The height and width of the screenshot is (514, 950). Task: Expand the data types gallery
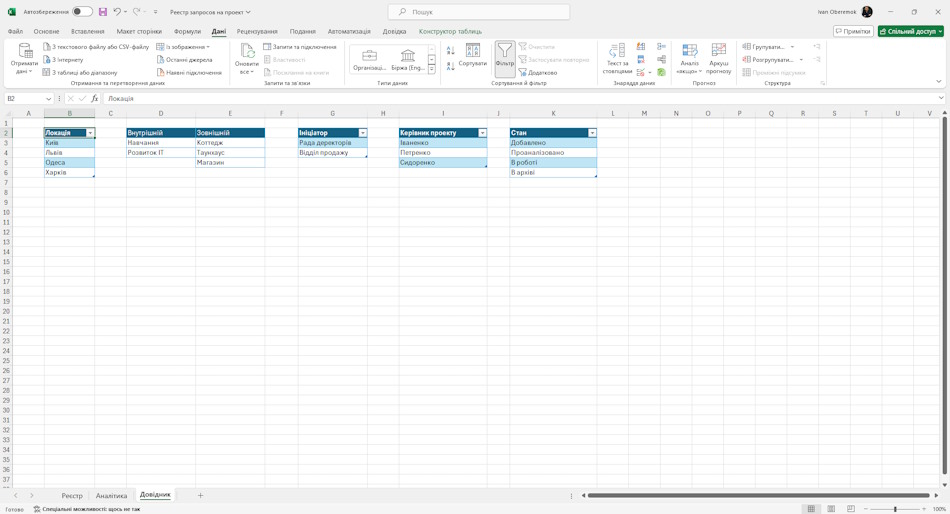tap(431, 70)
